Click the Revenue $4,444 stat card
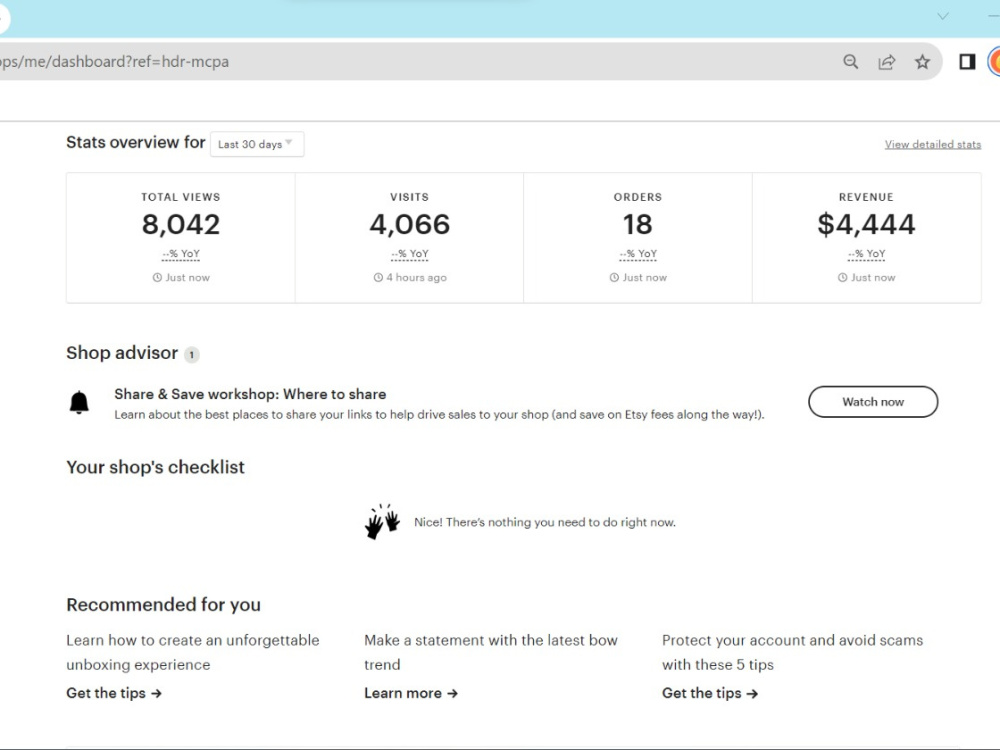 866,237
